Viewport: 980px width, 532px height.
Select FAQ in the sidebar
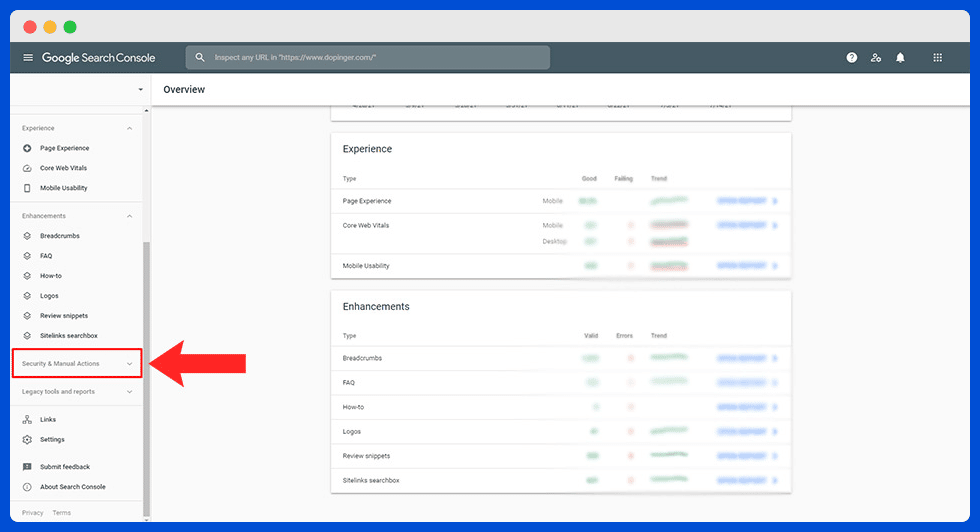click(x=46, y=256)
